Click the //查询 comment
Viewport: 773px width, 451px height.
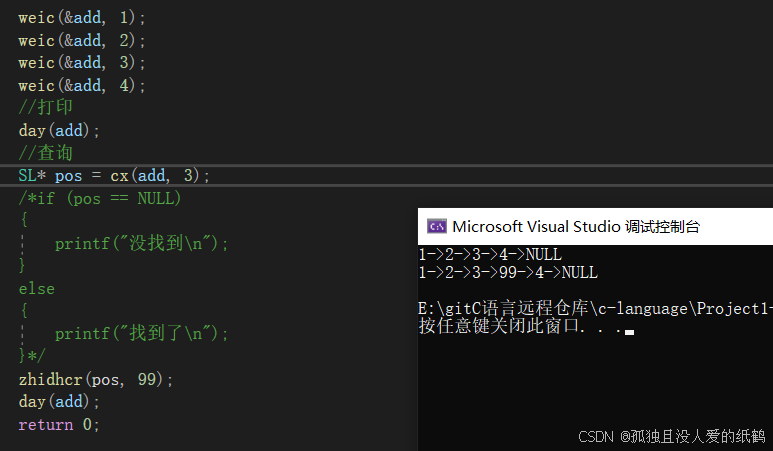45,153
